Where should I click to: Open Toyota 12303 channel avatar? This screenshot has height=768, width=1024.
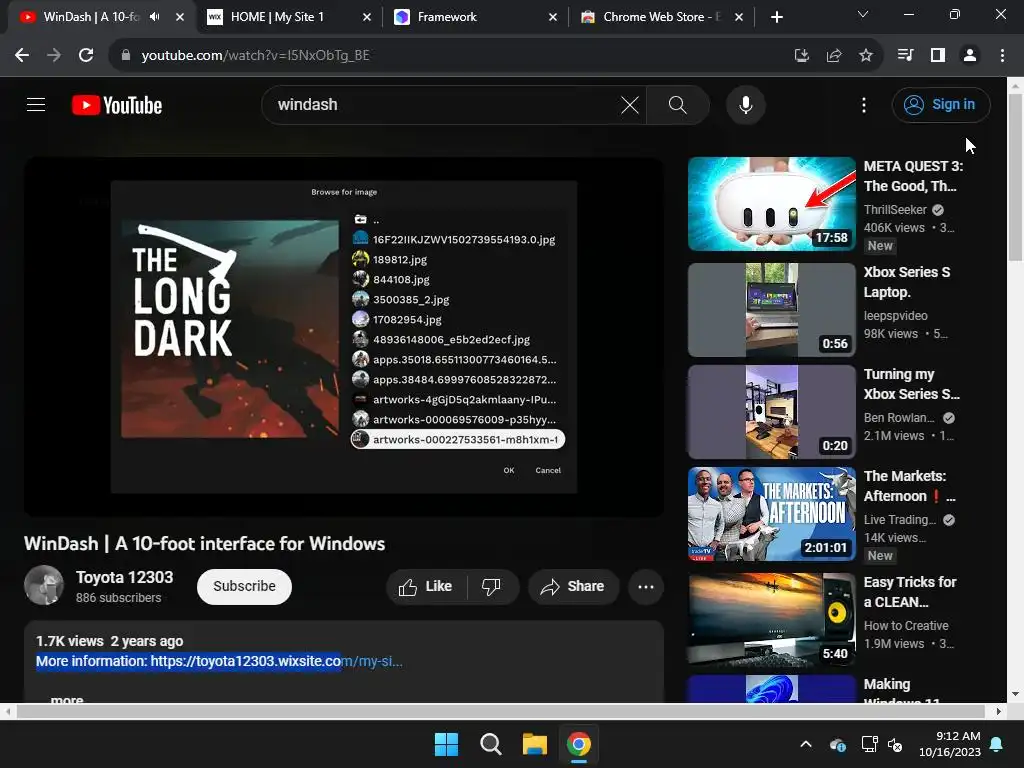click(x=44, y=585)
